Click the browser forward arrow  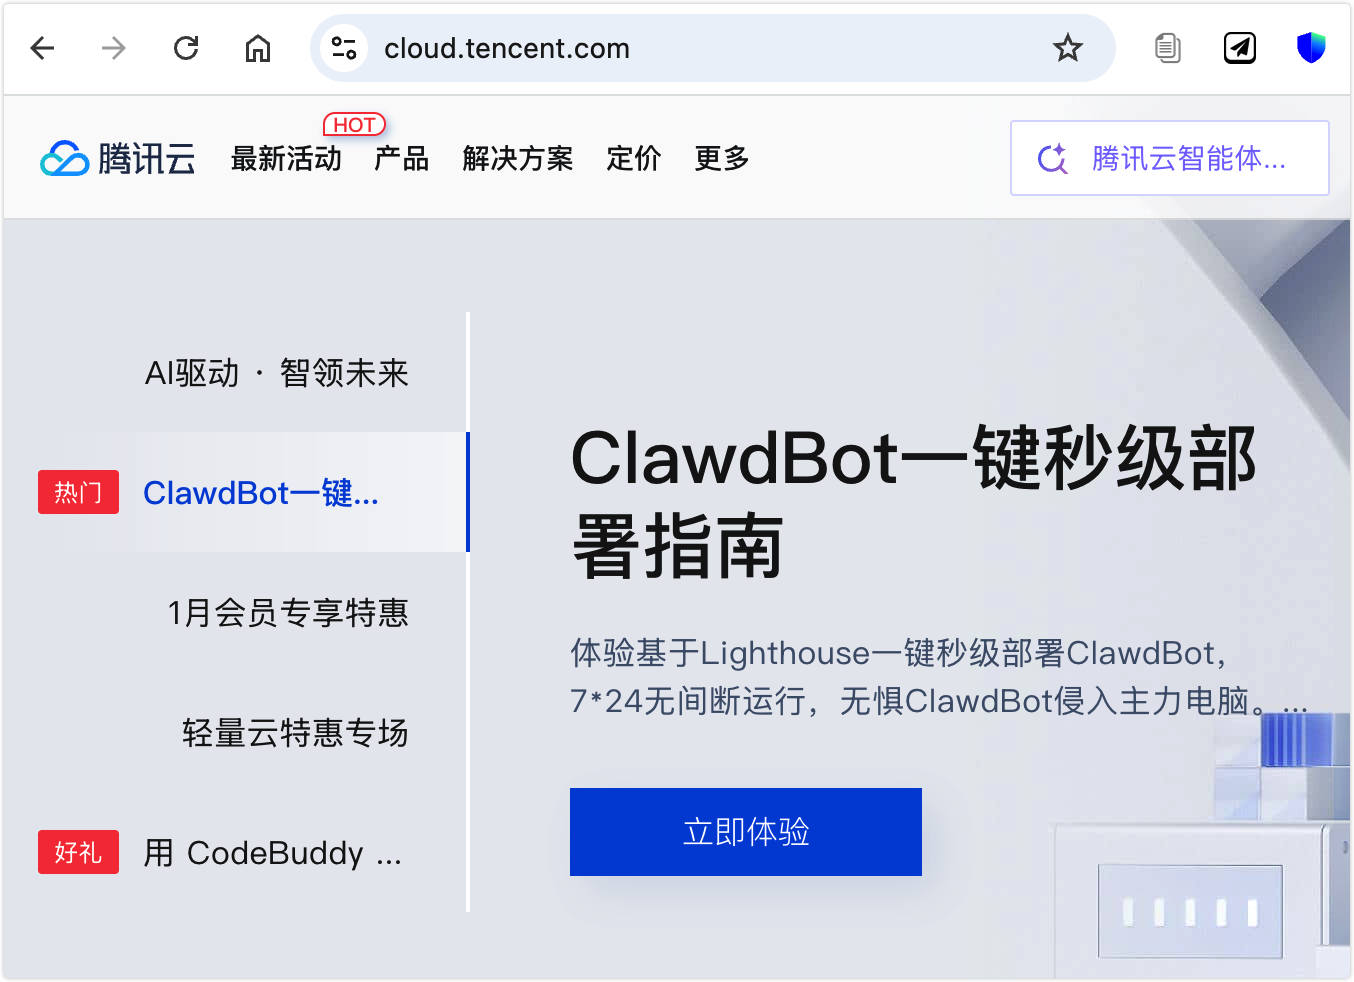(x=114, y=48)
